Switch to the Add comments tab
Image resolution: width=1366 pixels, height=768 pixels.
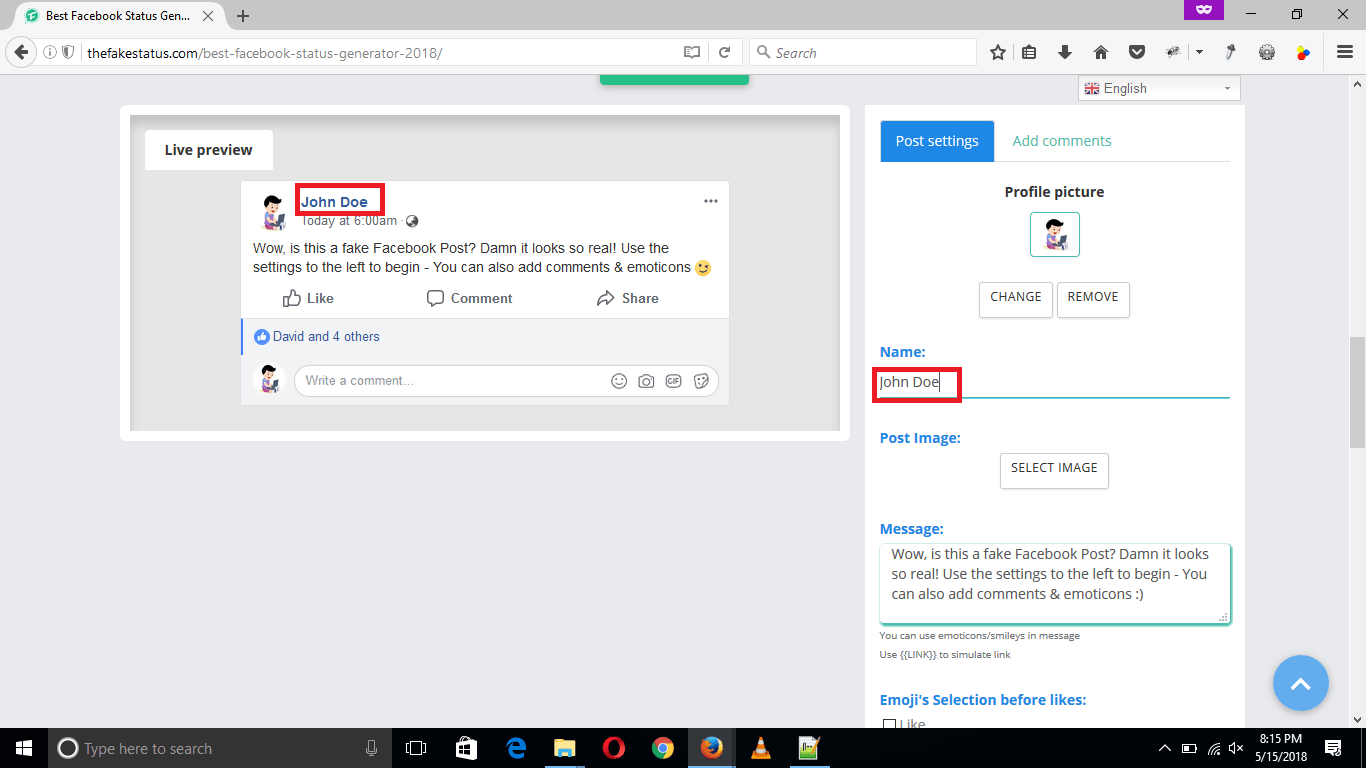tap(1061, 140)
